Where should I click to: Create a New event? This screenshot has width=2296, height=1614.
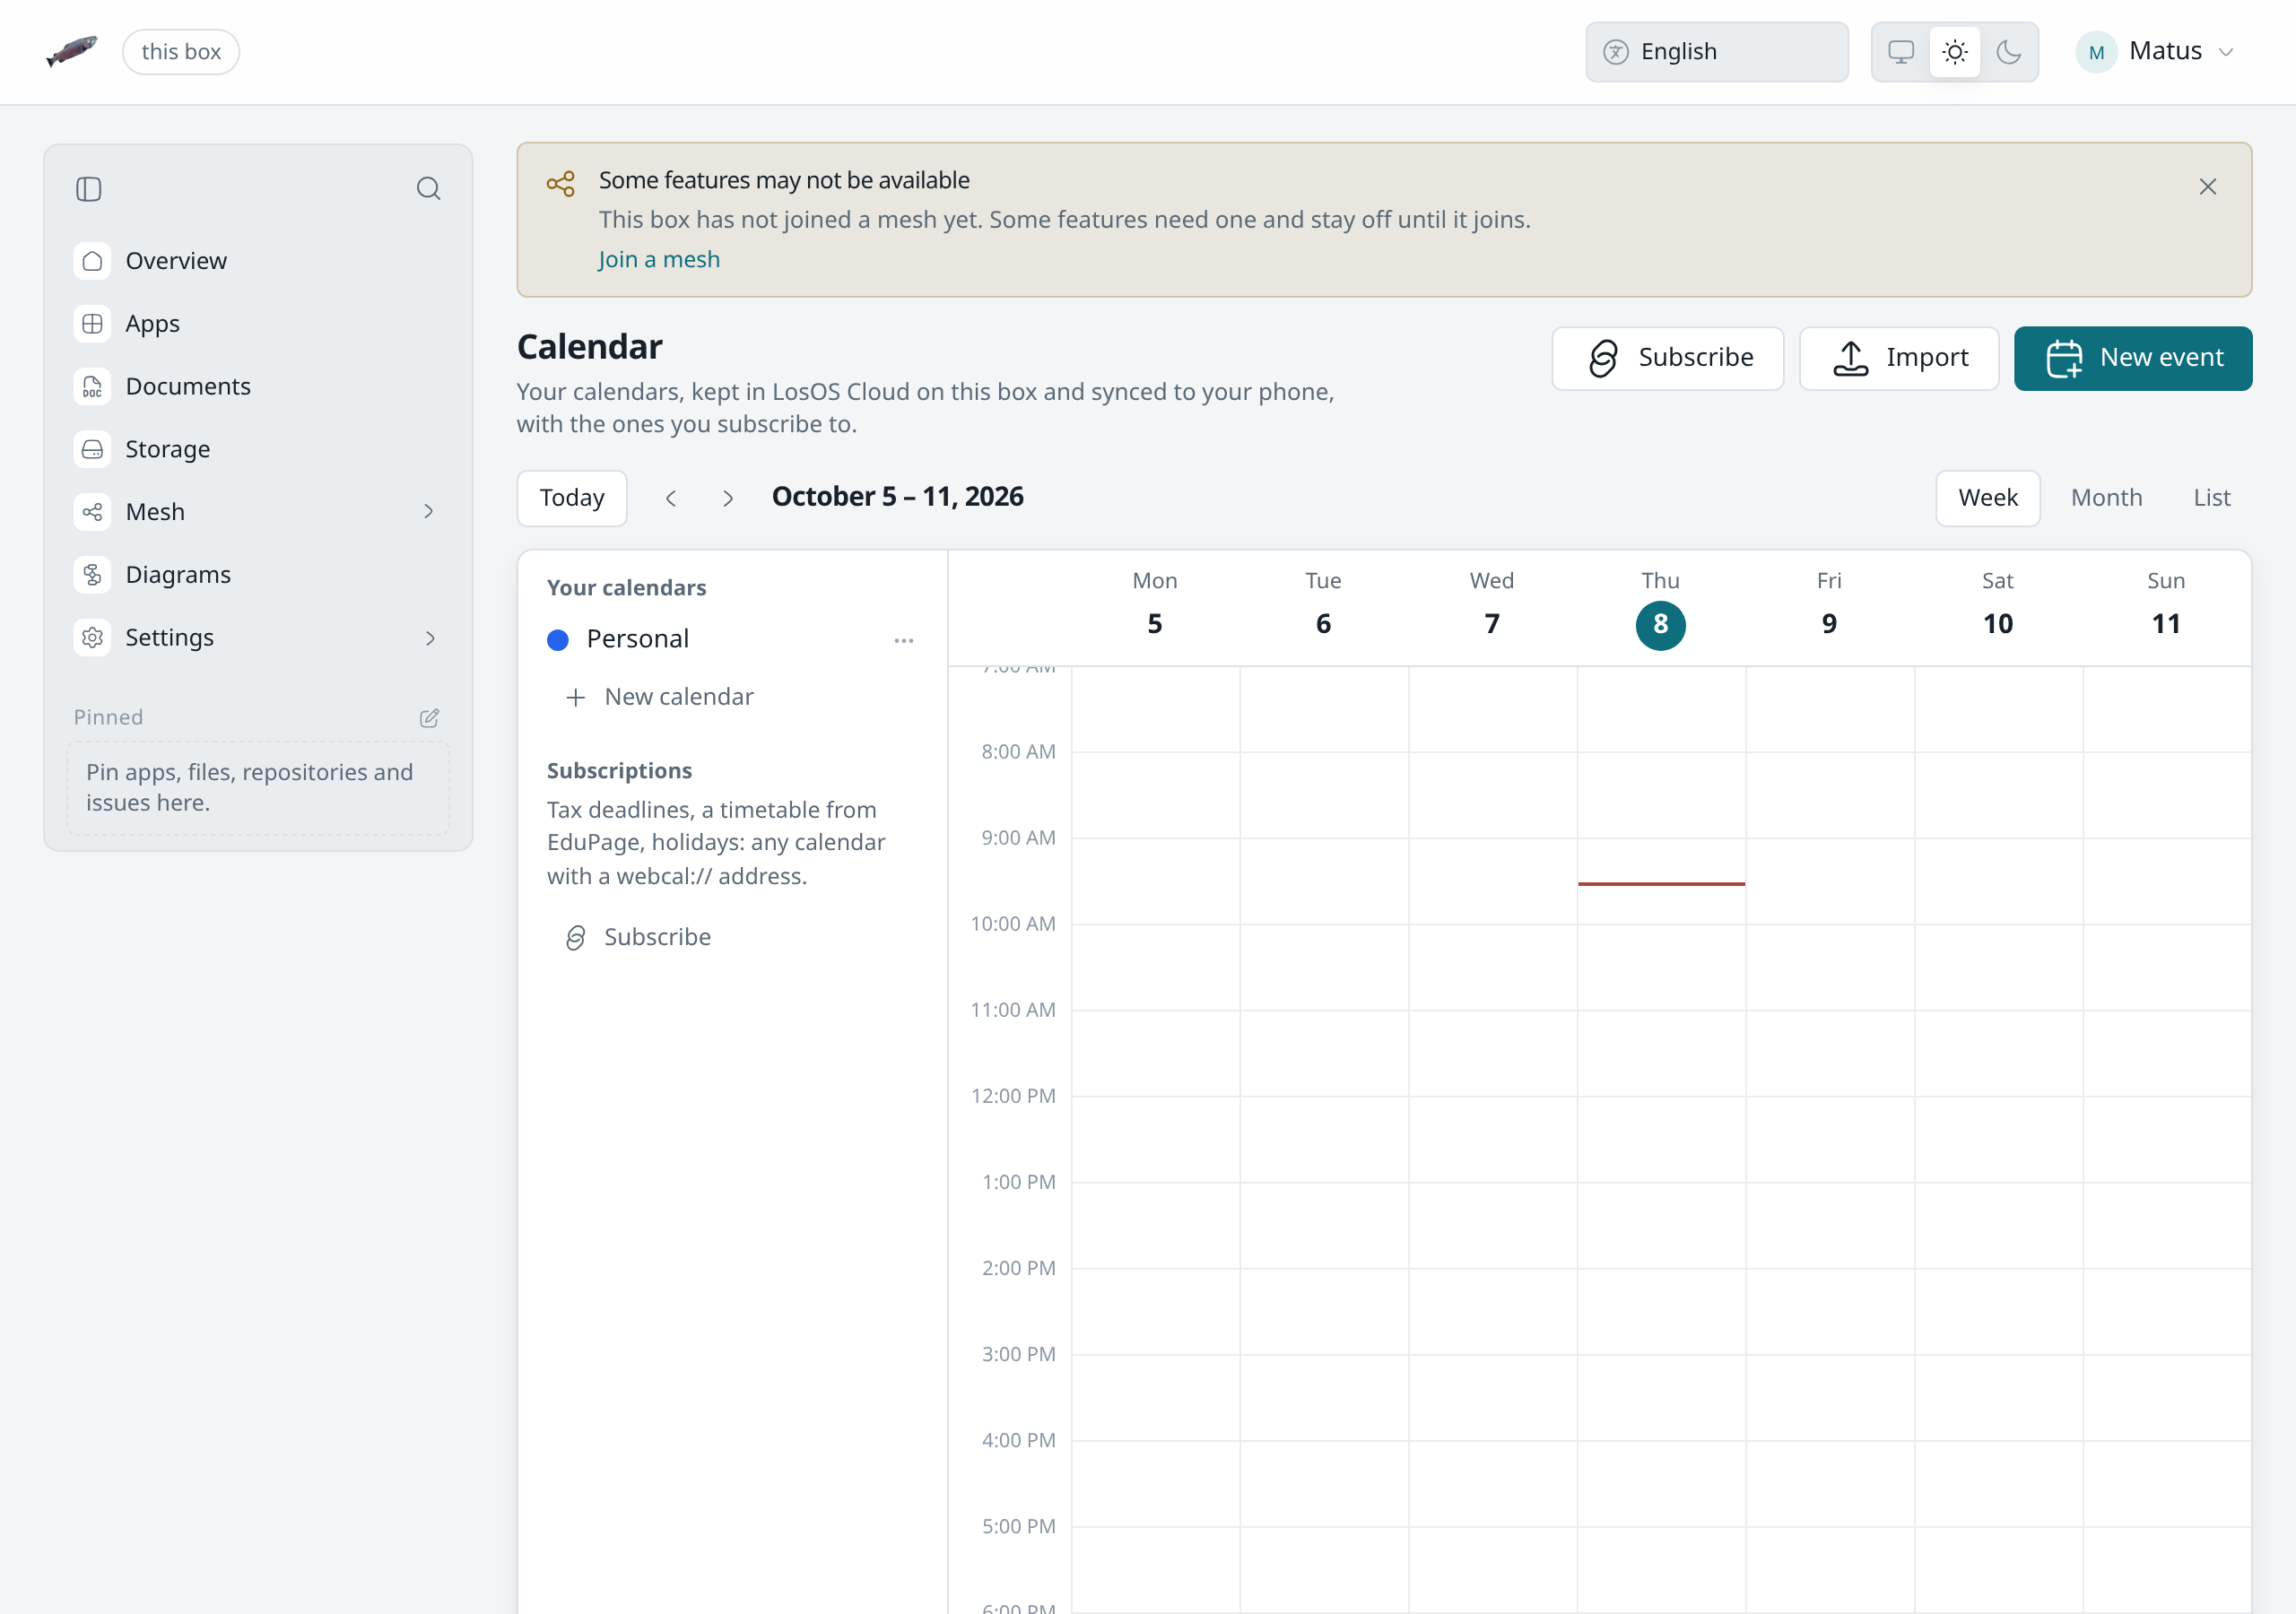tap(2132, 358)
